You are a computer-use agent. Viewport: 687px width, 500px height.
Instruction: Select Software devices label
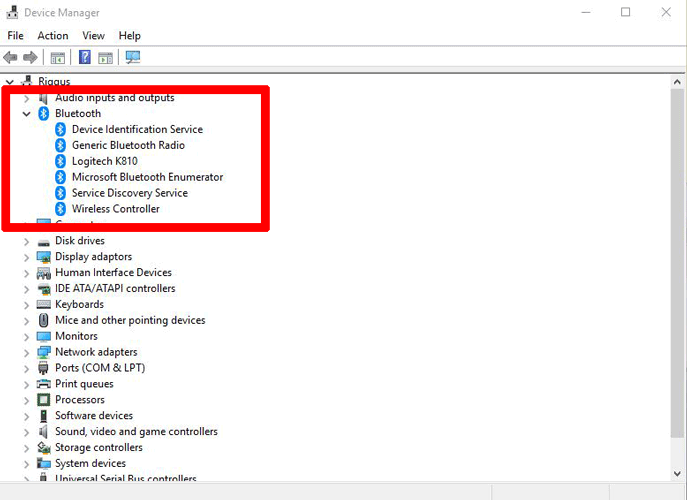tap(94, 415)
